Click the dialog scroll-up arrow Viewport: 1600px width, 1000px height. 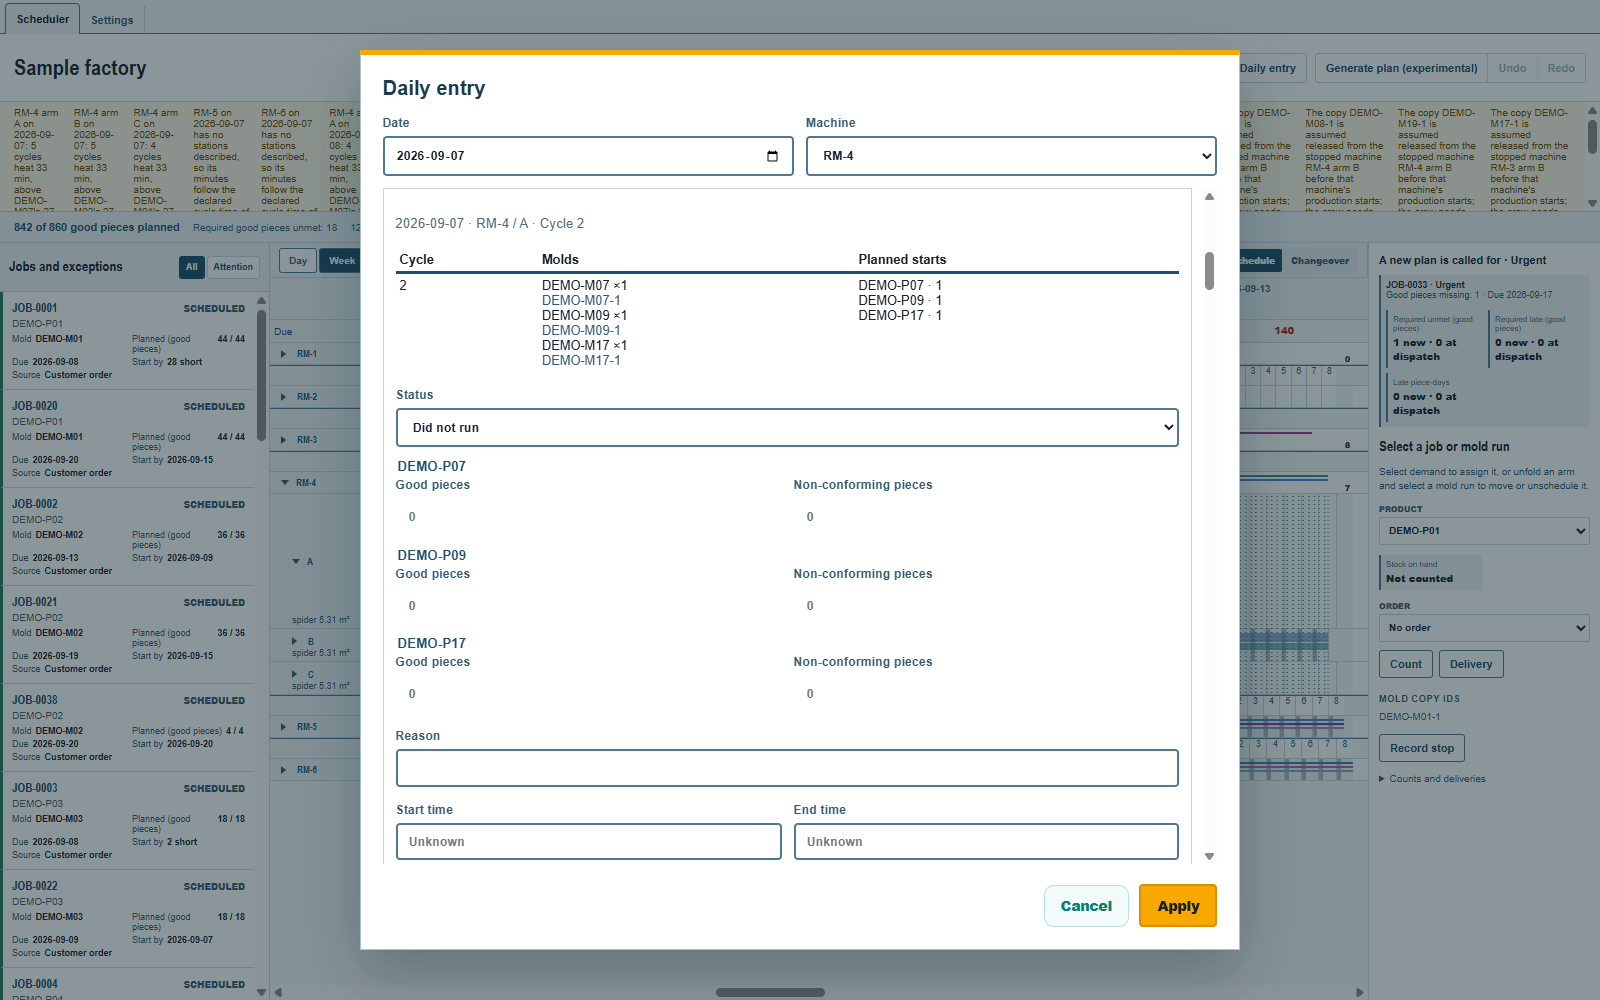[1209, 197]
